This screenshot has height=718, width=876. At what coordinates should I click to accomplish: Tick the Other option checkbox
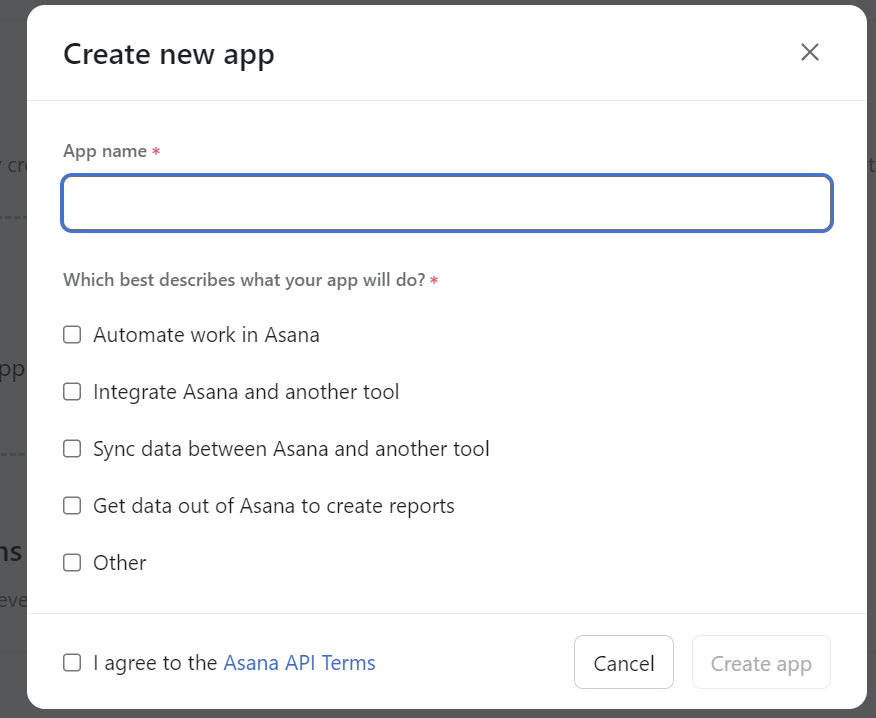tap(72, 563)
